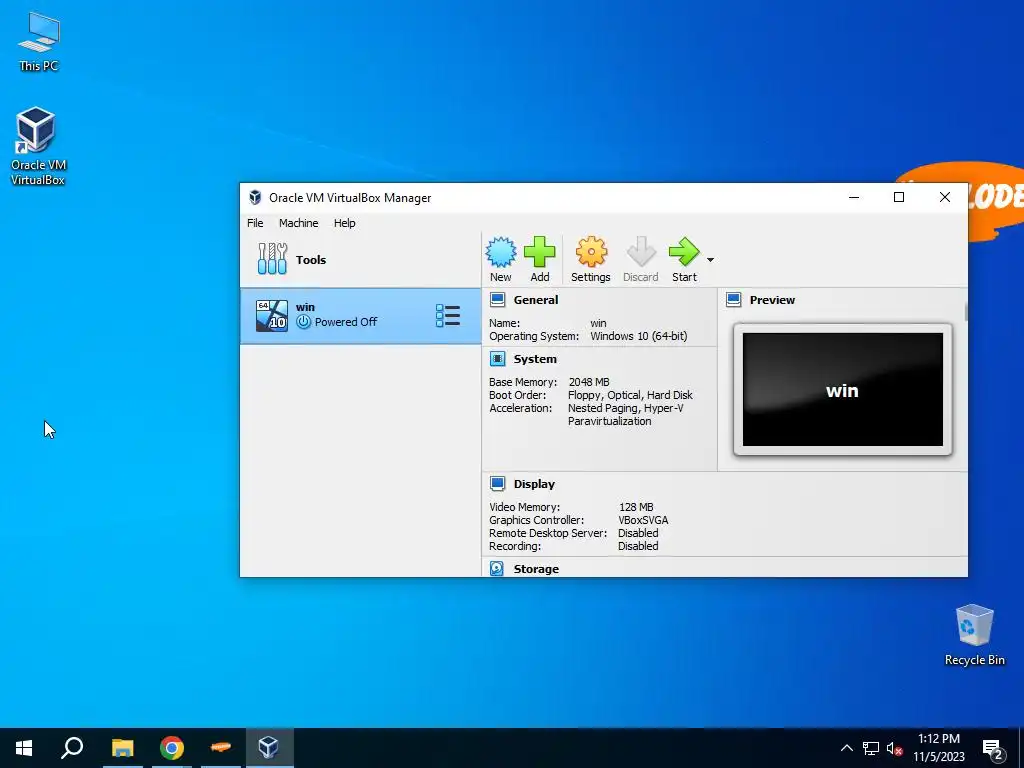Click the Display section screen icon
This screenshot has height=768, width=1024.
(x=498, y=484)
